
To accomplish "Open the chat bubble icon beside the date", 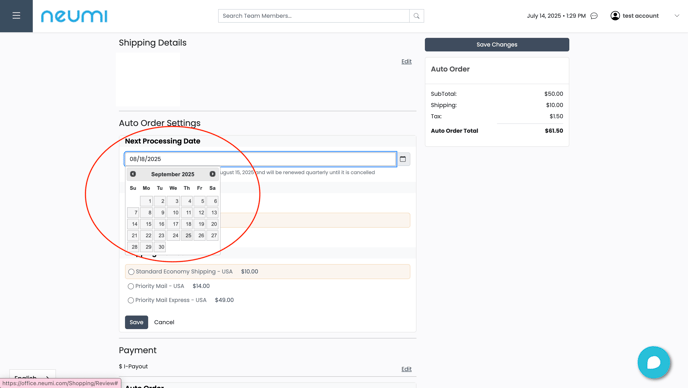I will coord(594,16).
